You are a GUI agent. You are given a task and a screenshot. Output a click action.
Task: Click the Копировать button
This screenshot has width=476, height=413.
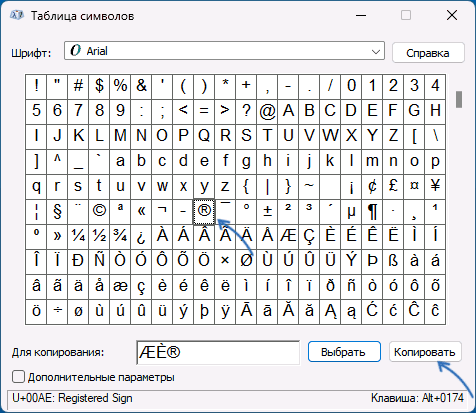[425, 352]
